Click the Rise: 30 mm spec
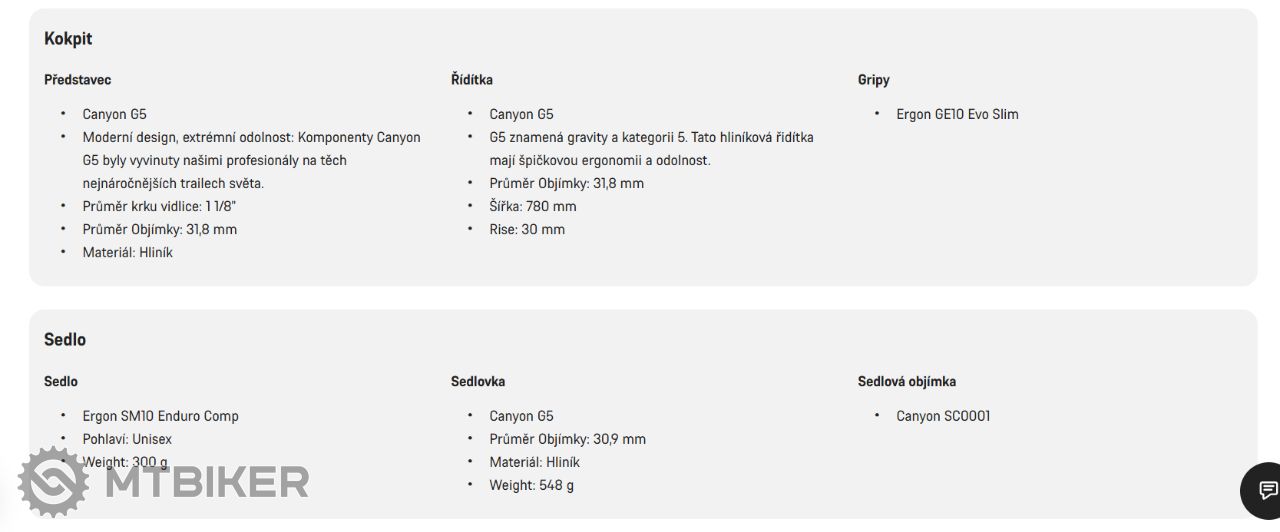Screen dimensions: 1280x532 [x=527, y=229]
